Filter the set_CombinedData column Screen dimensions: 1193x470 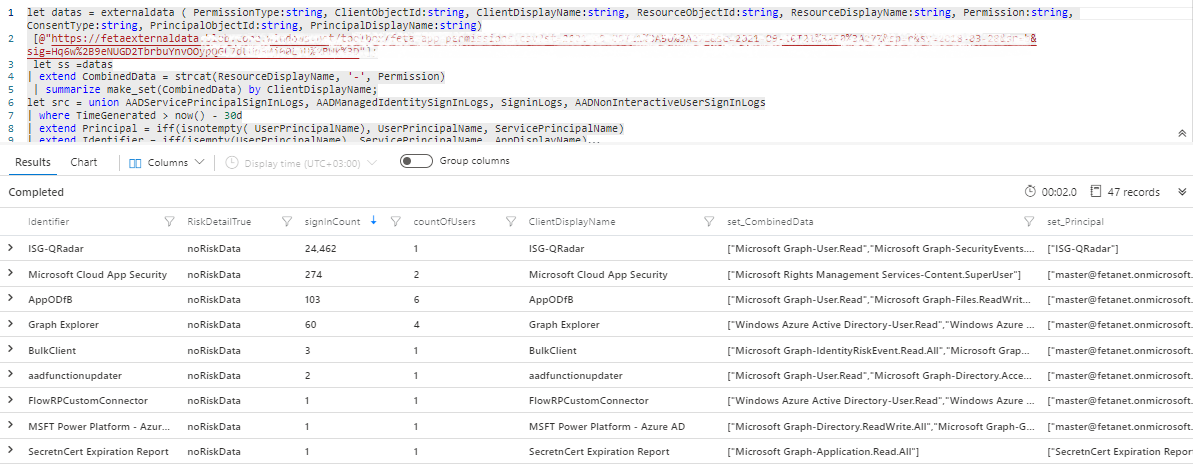click(1029, 222)
